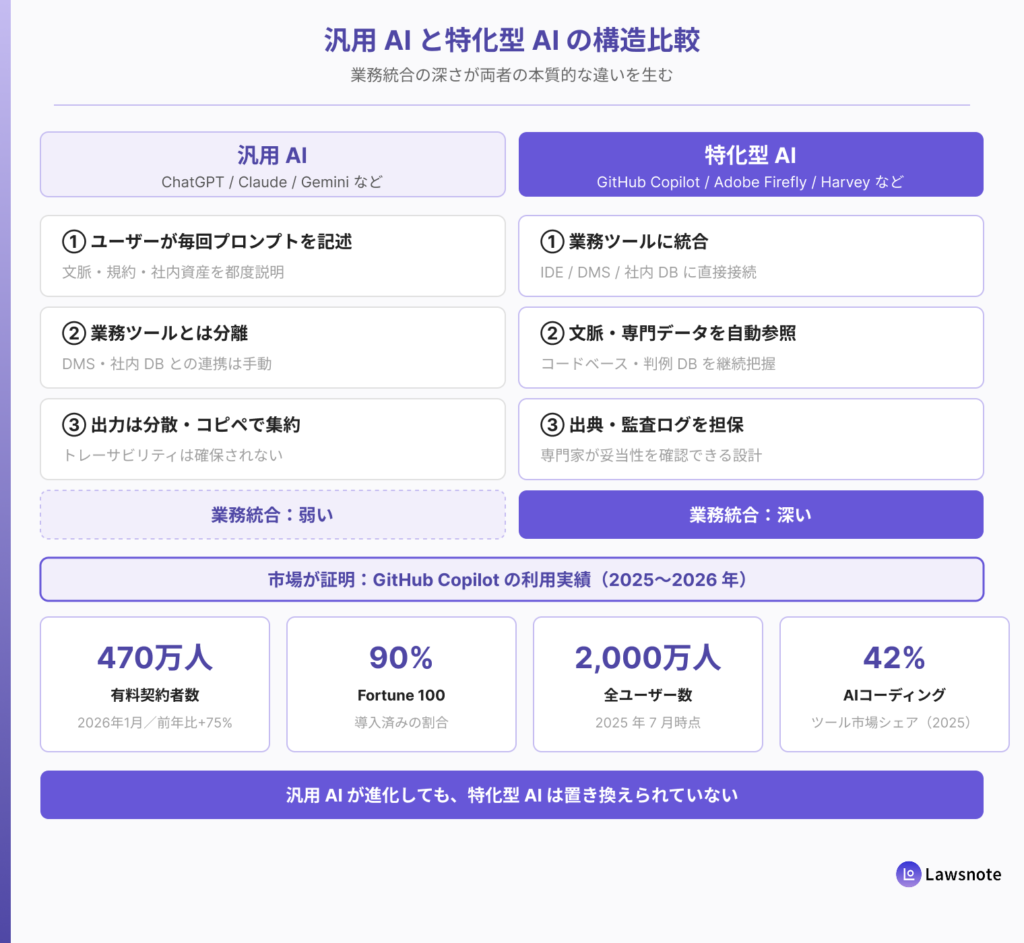Click the AIコーディング label

[894, 695]
